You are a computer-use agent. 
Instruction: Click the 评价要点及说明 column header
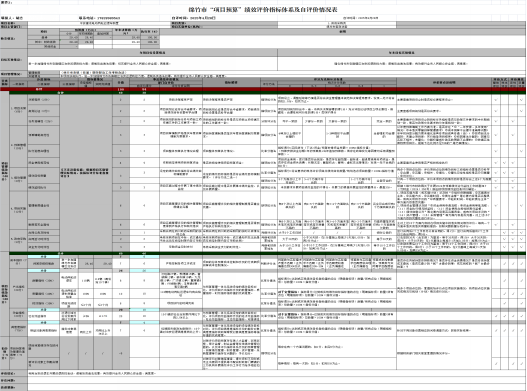(444, 82)
